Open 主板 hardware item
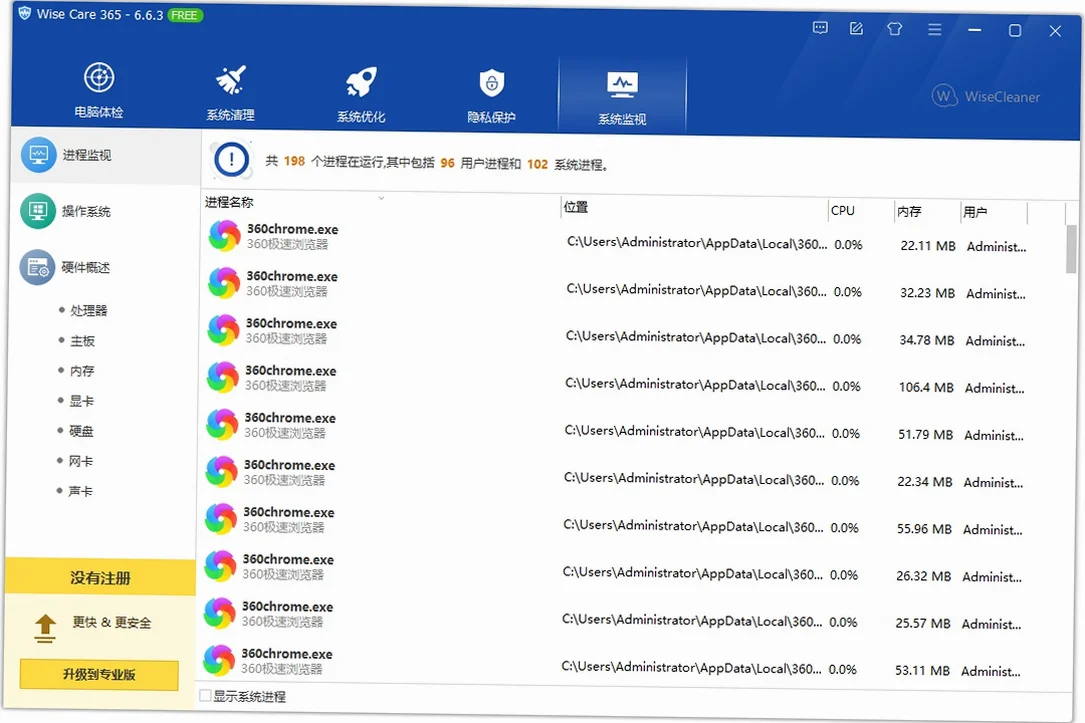 coord(82,340)
